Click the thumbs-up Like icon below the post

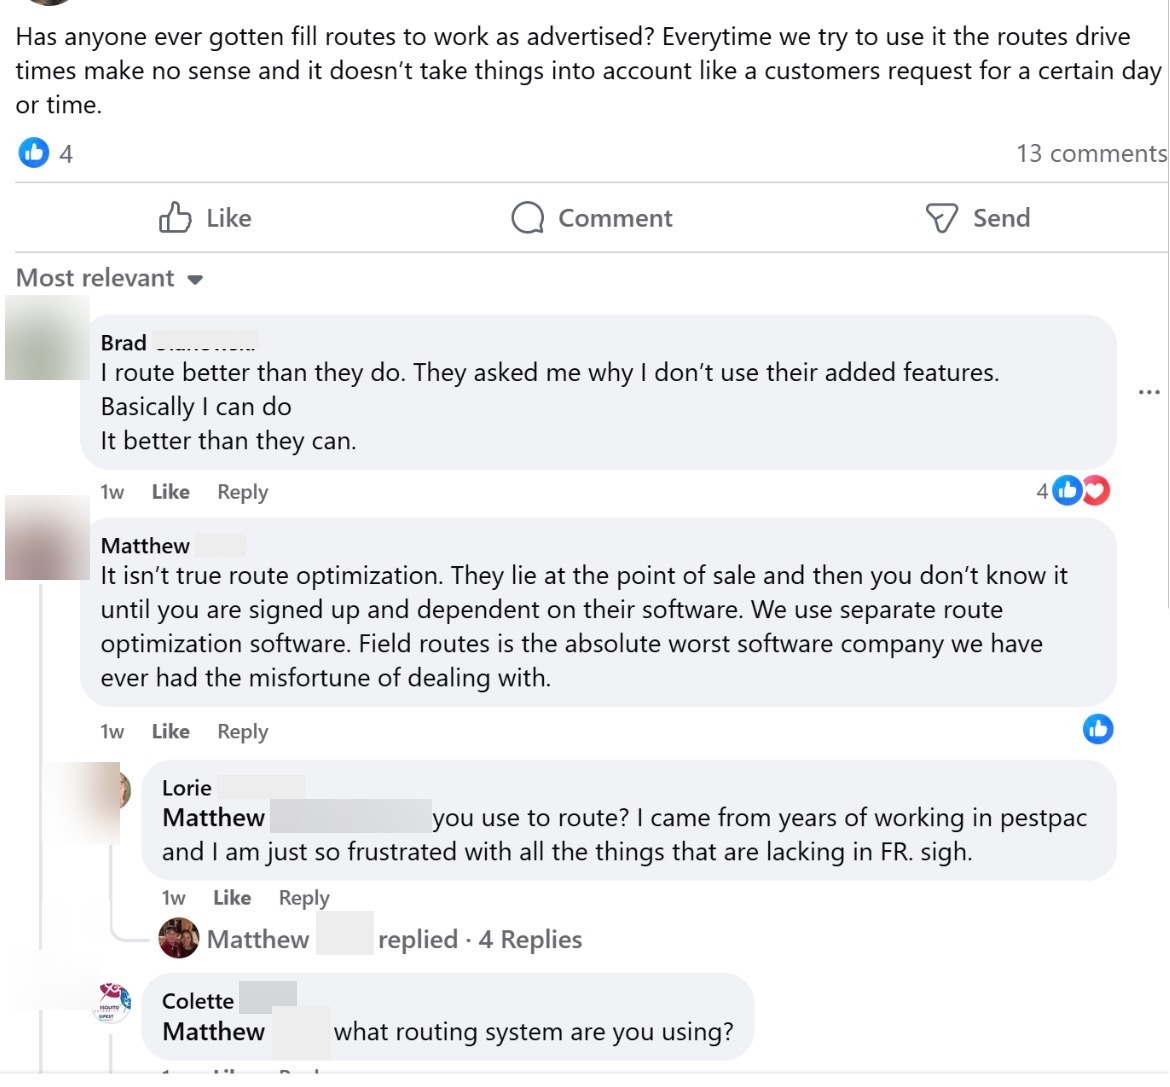click(178, 217)
